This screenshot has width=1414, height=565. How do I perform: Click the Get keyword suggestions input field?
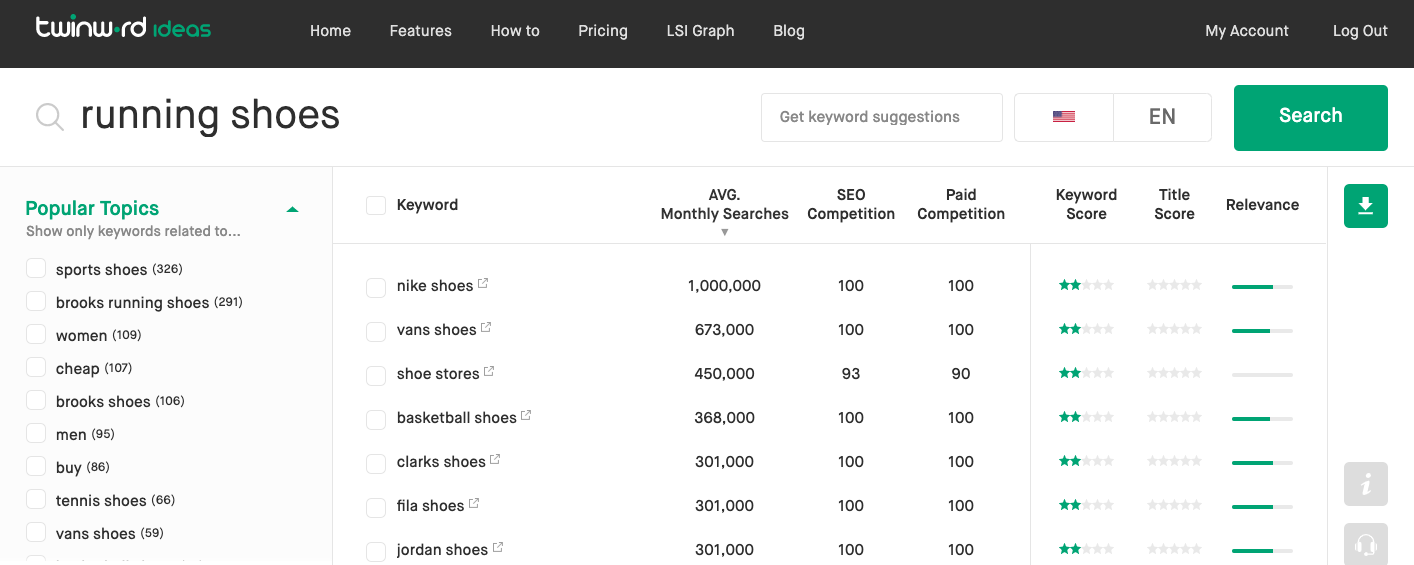point(881,117)
